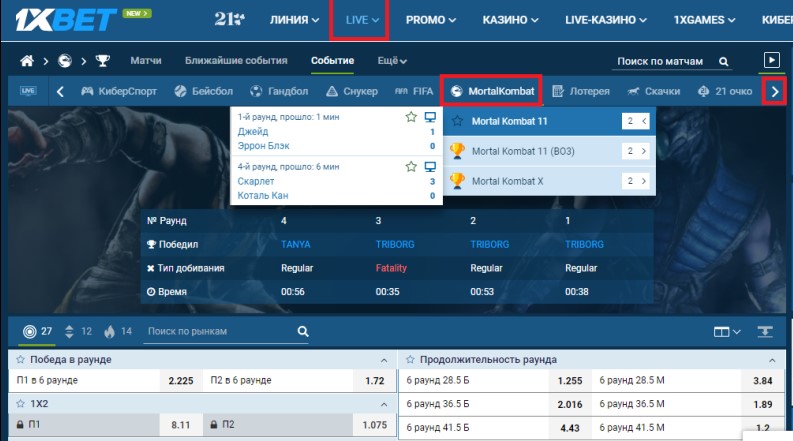Star the Победа в раунде market
Image resolution: width=793 pixels, height=441 pixels.
tap(20, 359)
